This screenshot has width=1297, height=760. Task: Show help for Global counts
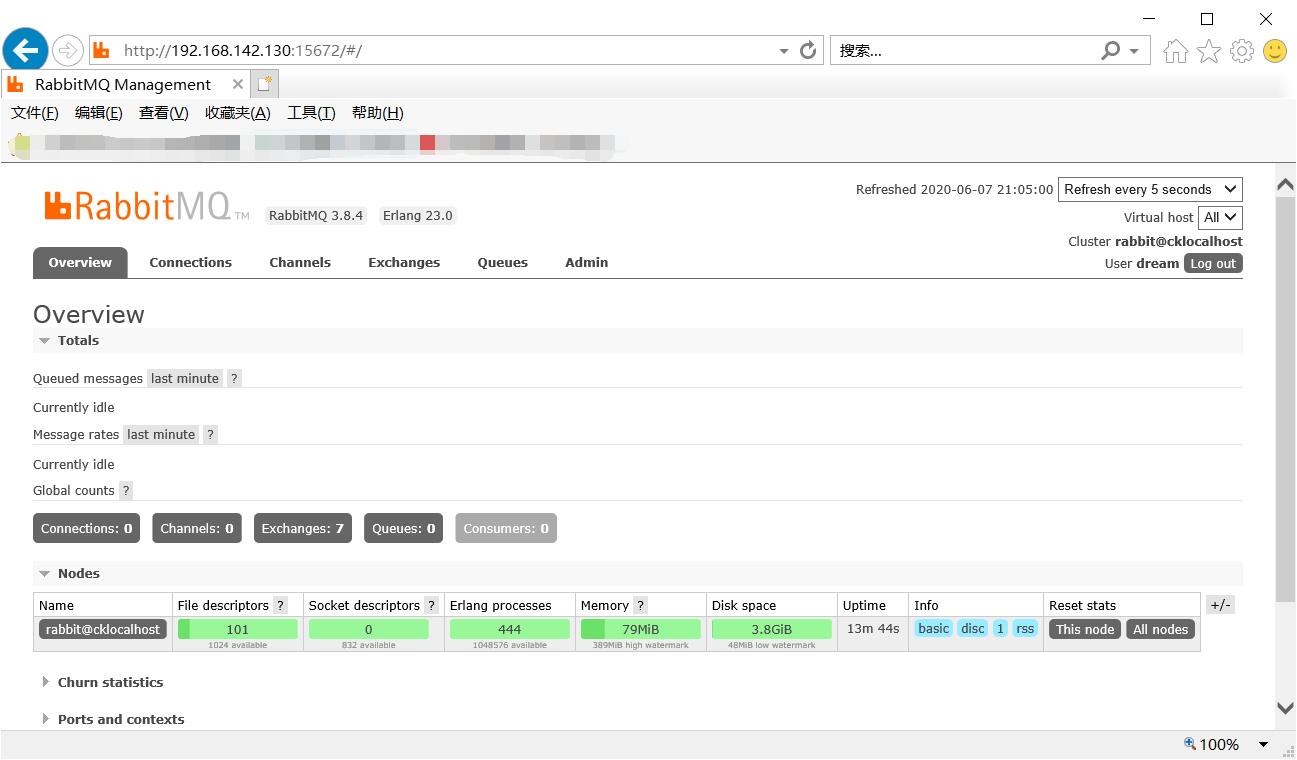[x=126, y=490]
